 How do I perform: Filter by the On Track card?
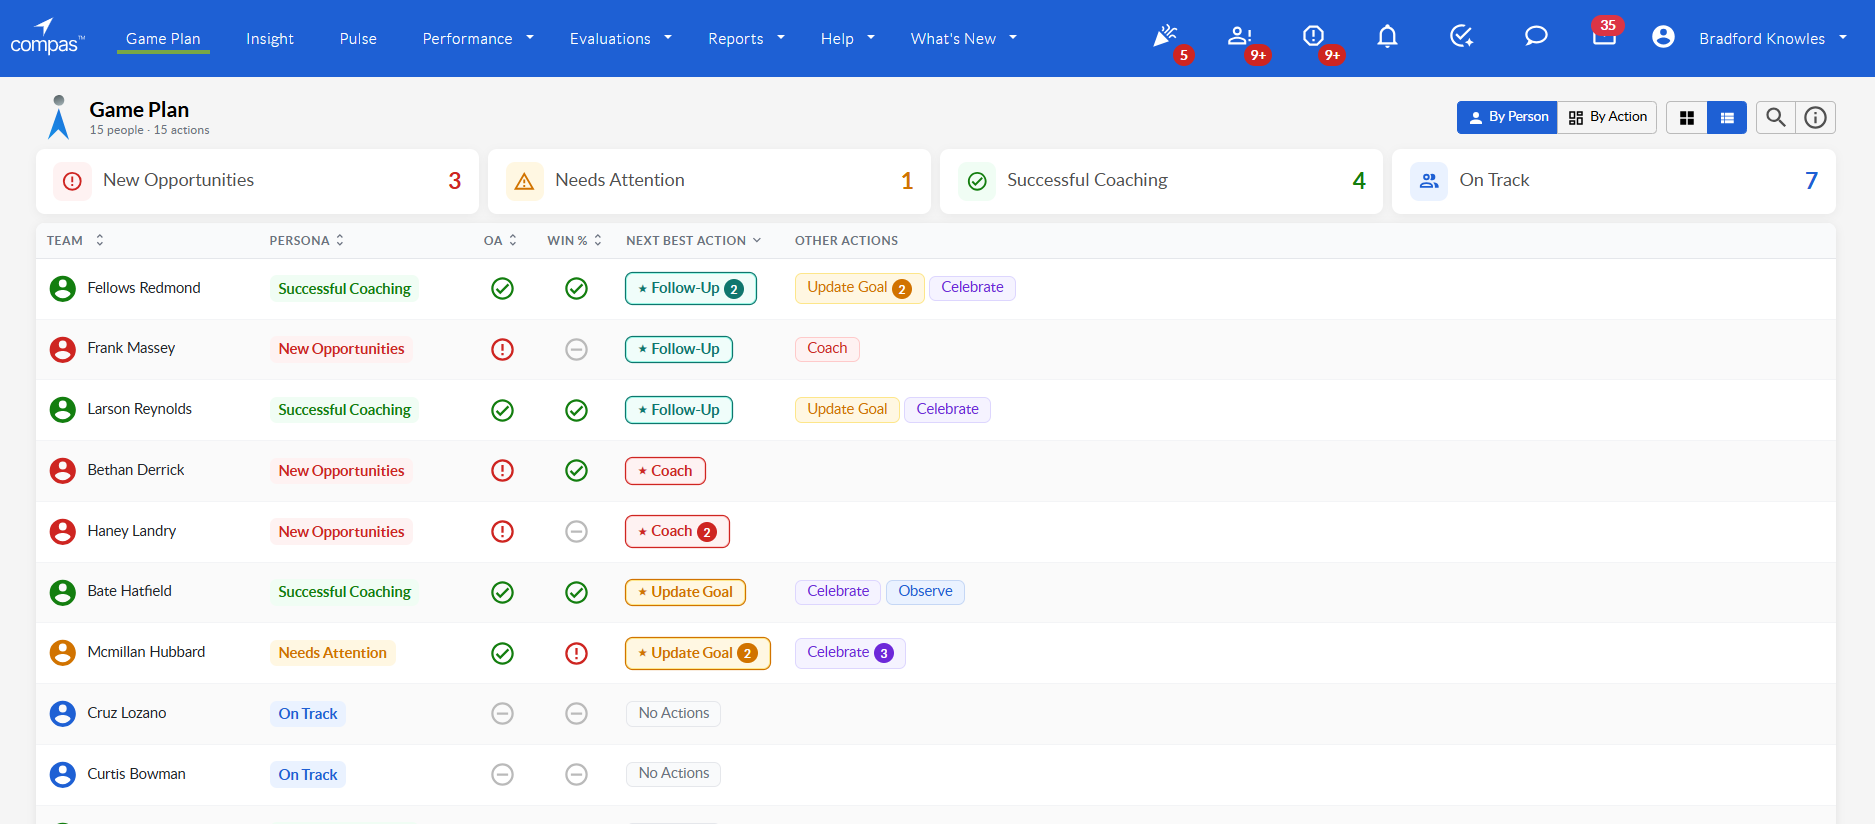point(1614,181)
